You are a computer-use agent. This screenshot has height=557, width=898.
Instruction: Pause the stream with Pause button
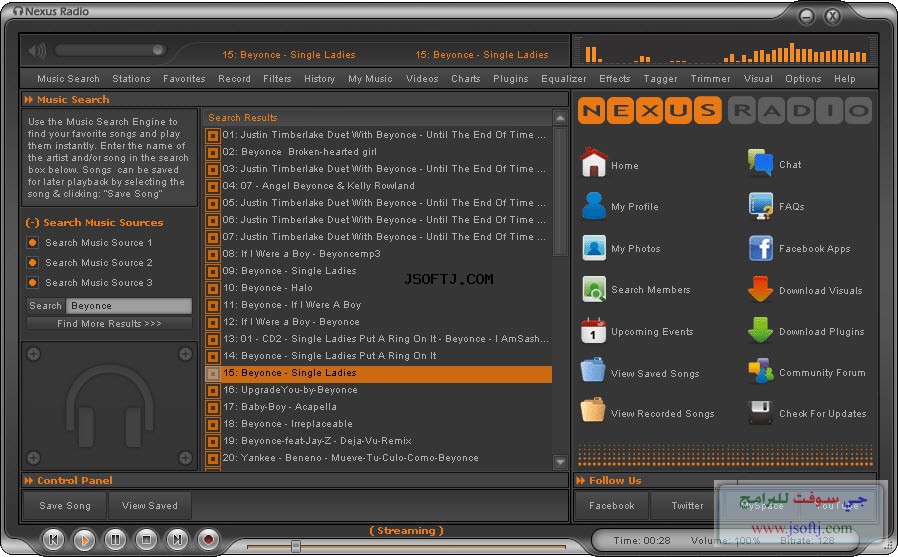115,539
